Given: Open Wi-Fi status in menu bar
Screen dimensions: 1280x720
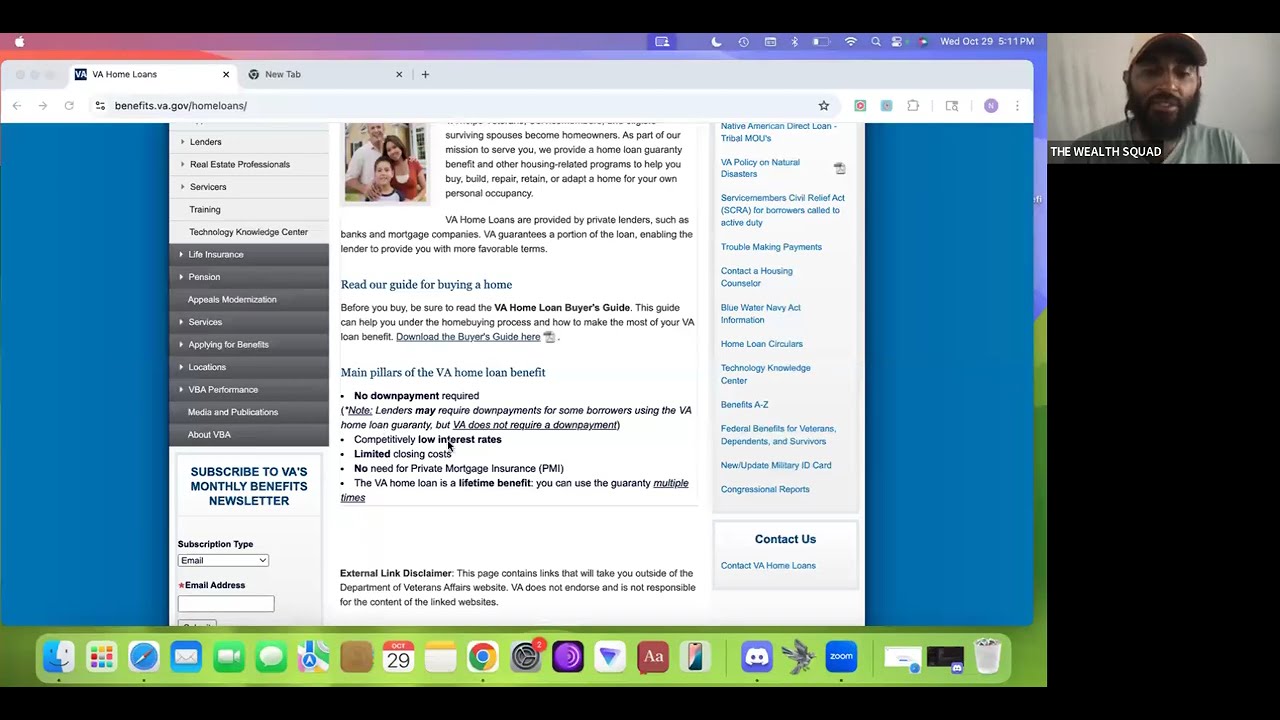Looking at the screenshot, I should point(851,42).
